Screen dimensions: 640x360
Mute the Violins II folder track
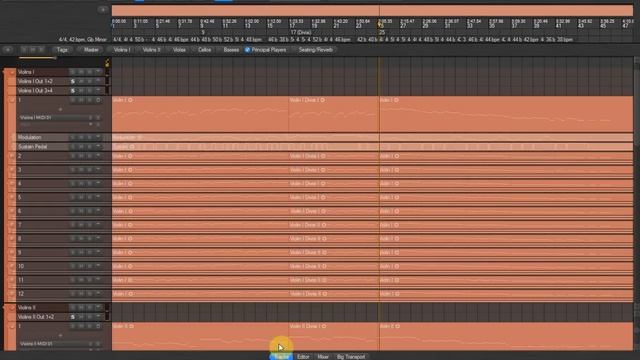pos(81,307)
